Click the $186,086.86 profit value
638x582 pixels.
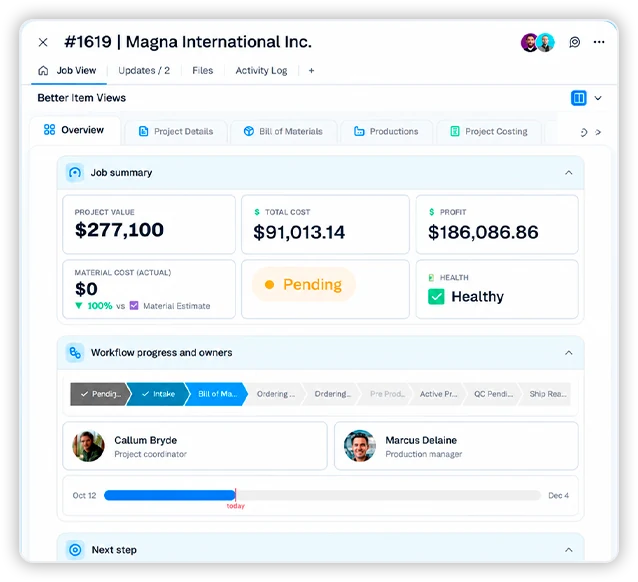click(x=483, y=232)
